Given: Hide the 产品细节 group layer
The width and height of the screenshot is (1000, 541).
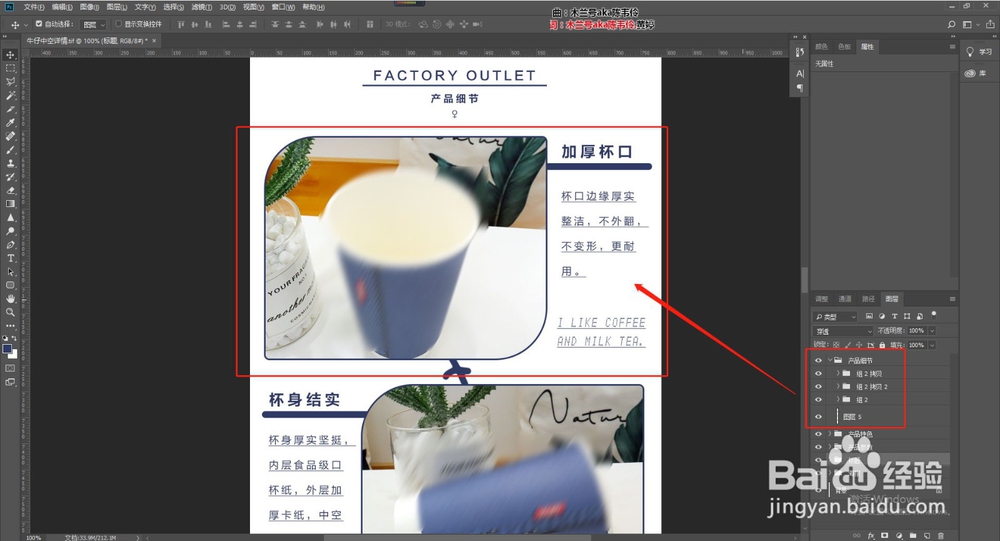Looking at the screenshot, I should pos(818,360).
